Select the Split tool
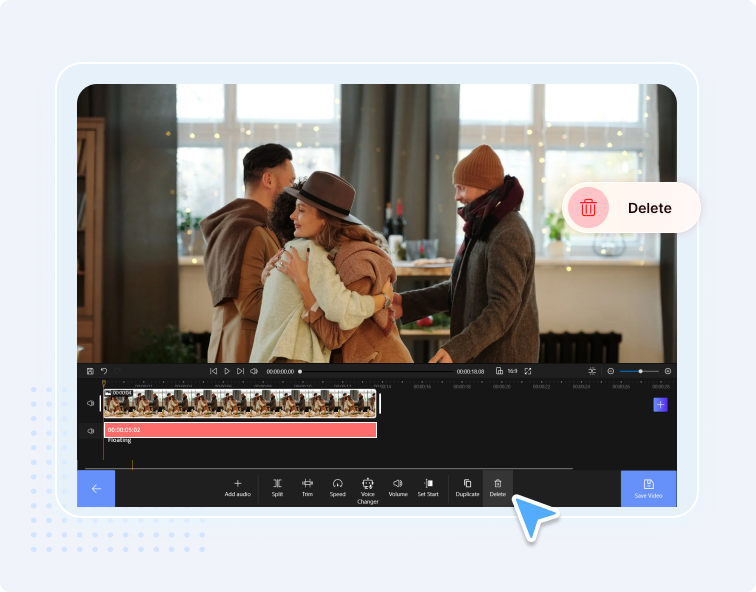This screenshot has height=592, width=756. tap(277, 488)
